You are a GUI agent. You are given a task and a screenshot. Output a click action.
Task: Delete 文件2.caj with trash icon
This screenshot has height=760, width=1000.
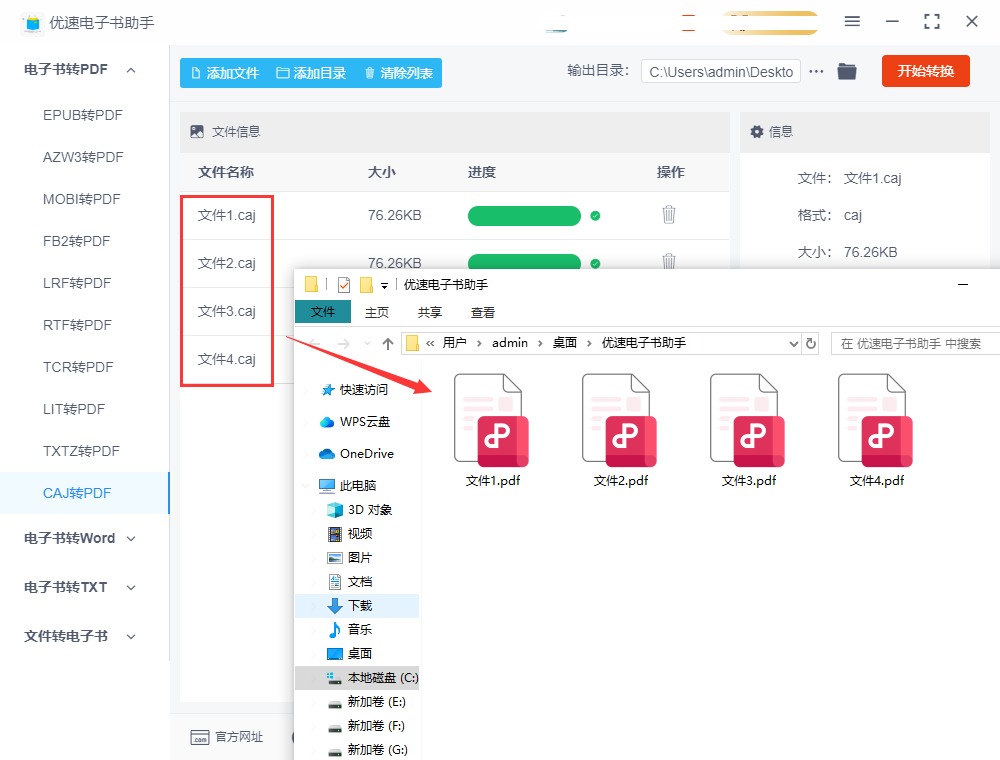click(668, 260)
